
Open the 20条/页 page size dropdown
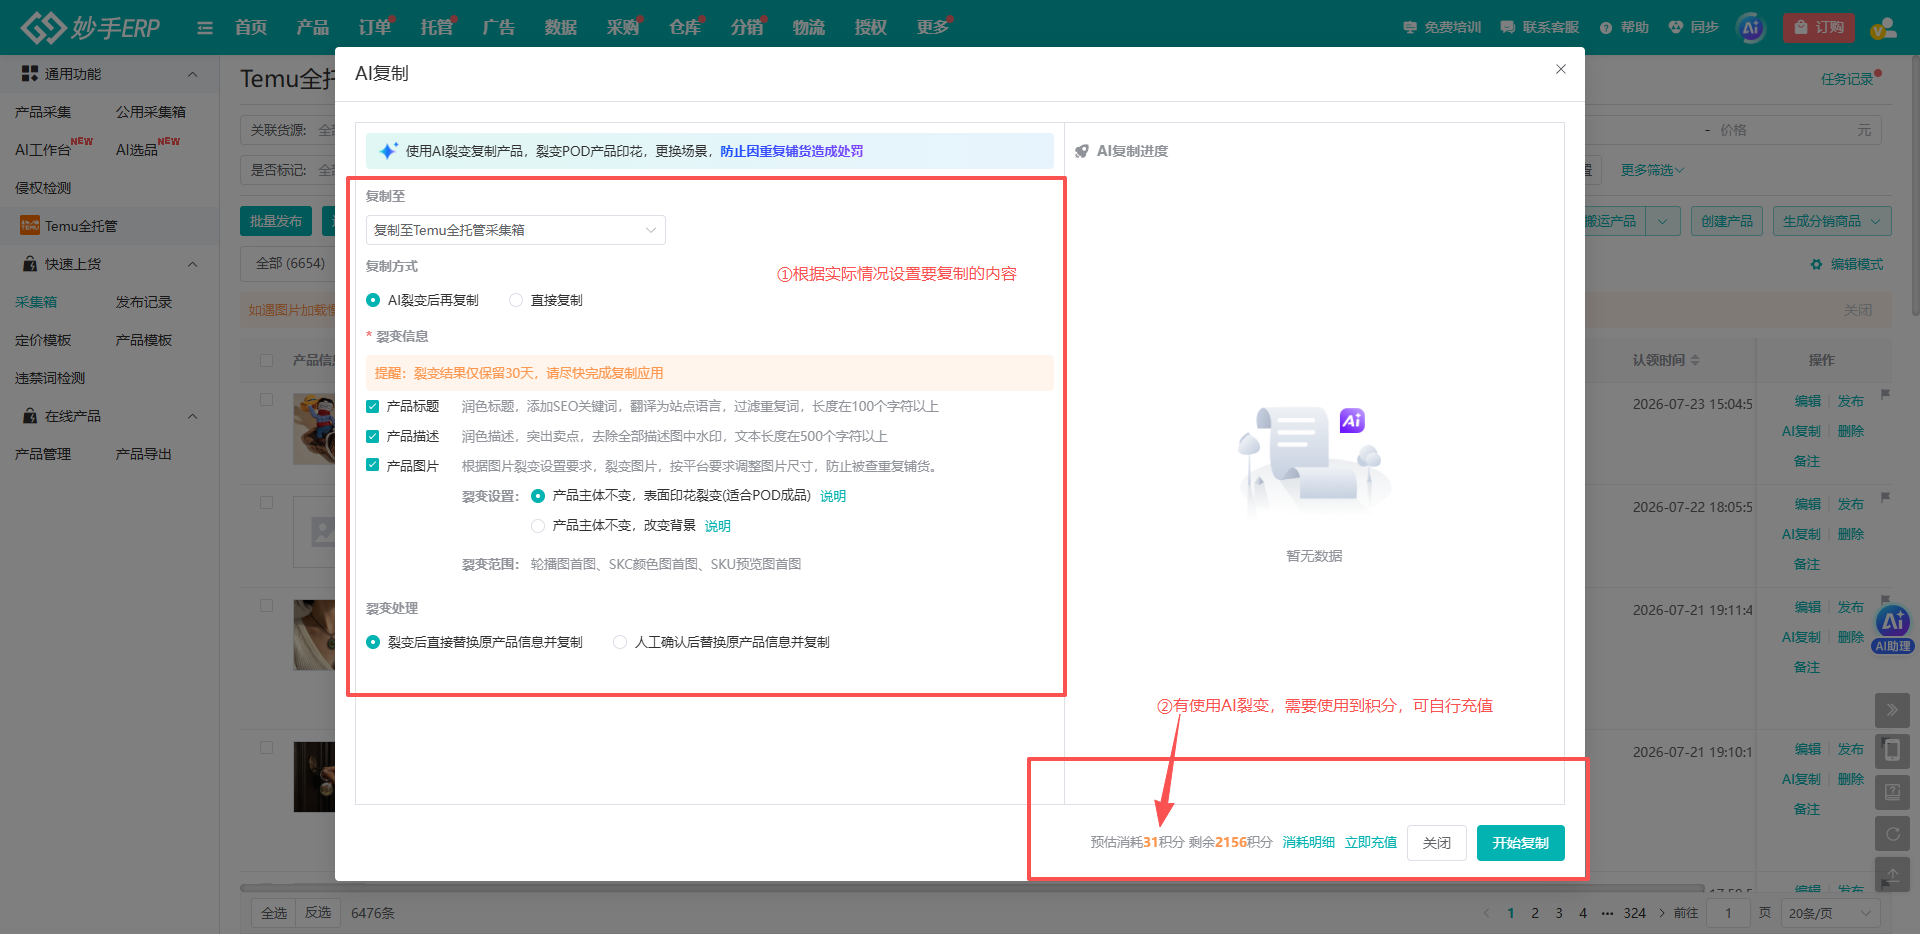(x=1830, y=913)
